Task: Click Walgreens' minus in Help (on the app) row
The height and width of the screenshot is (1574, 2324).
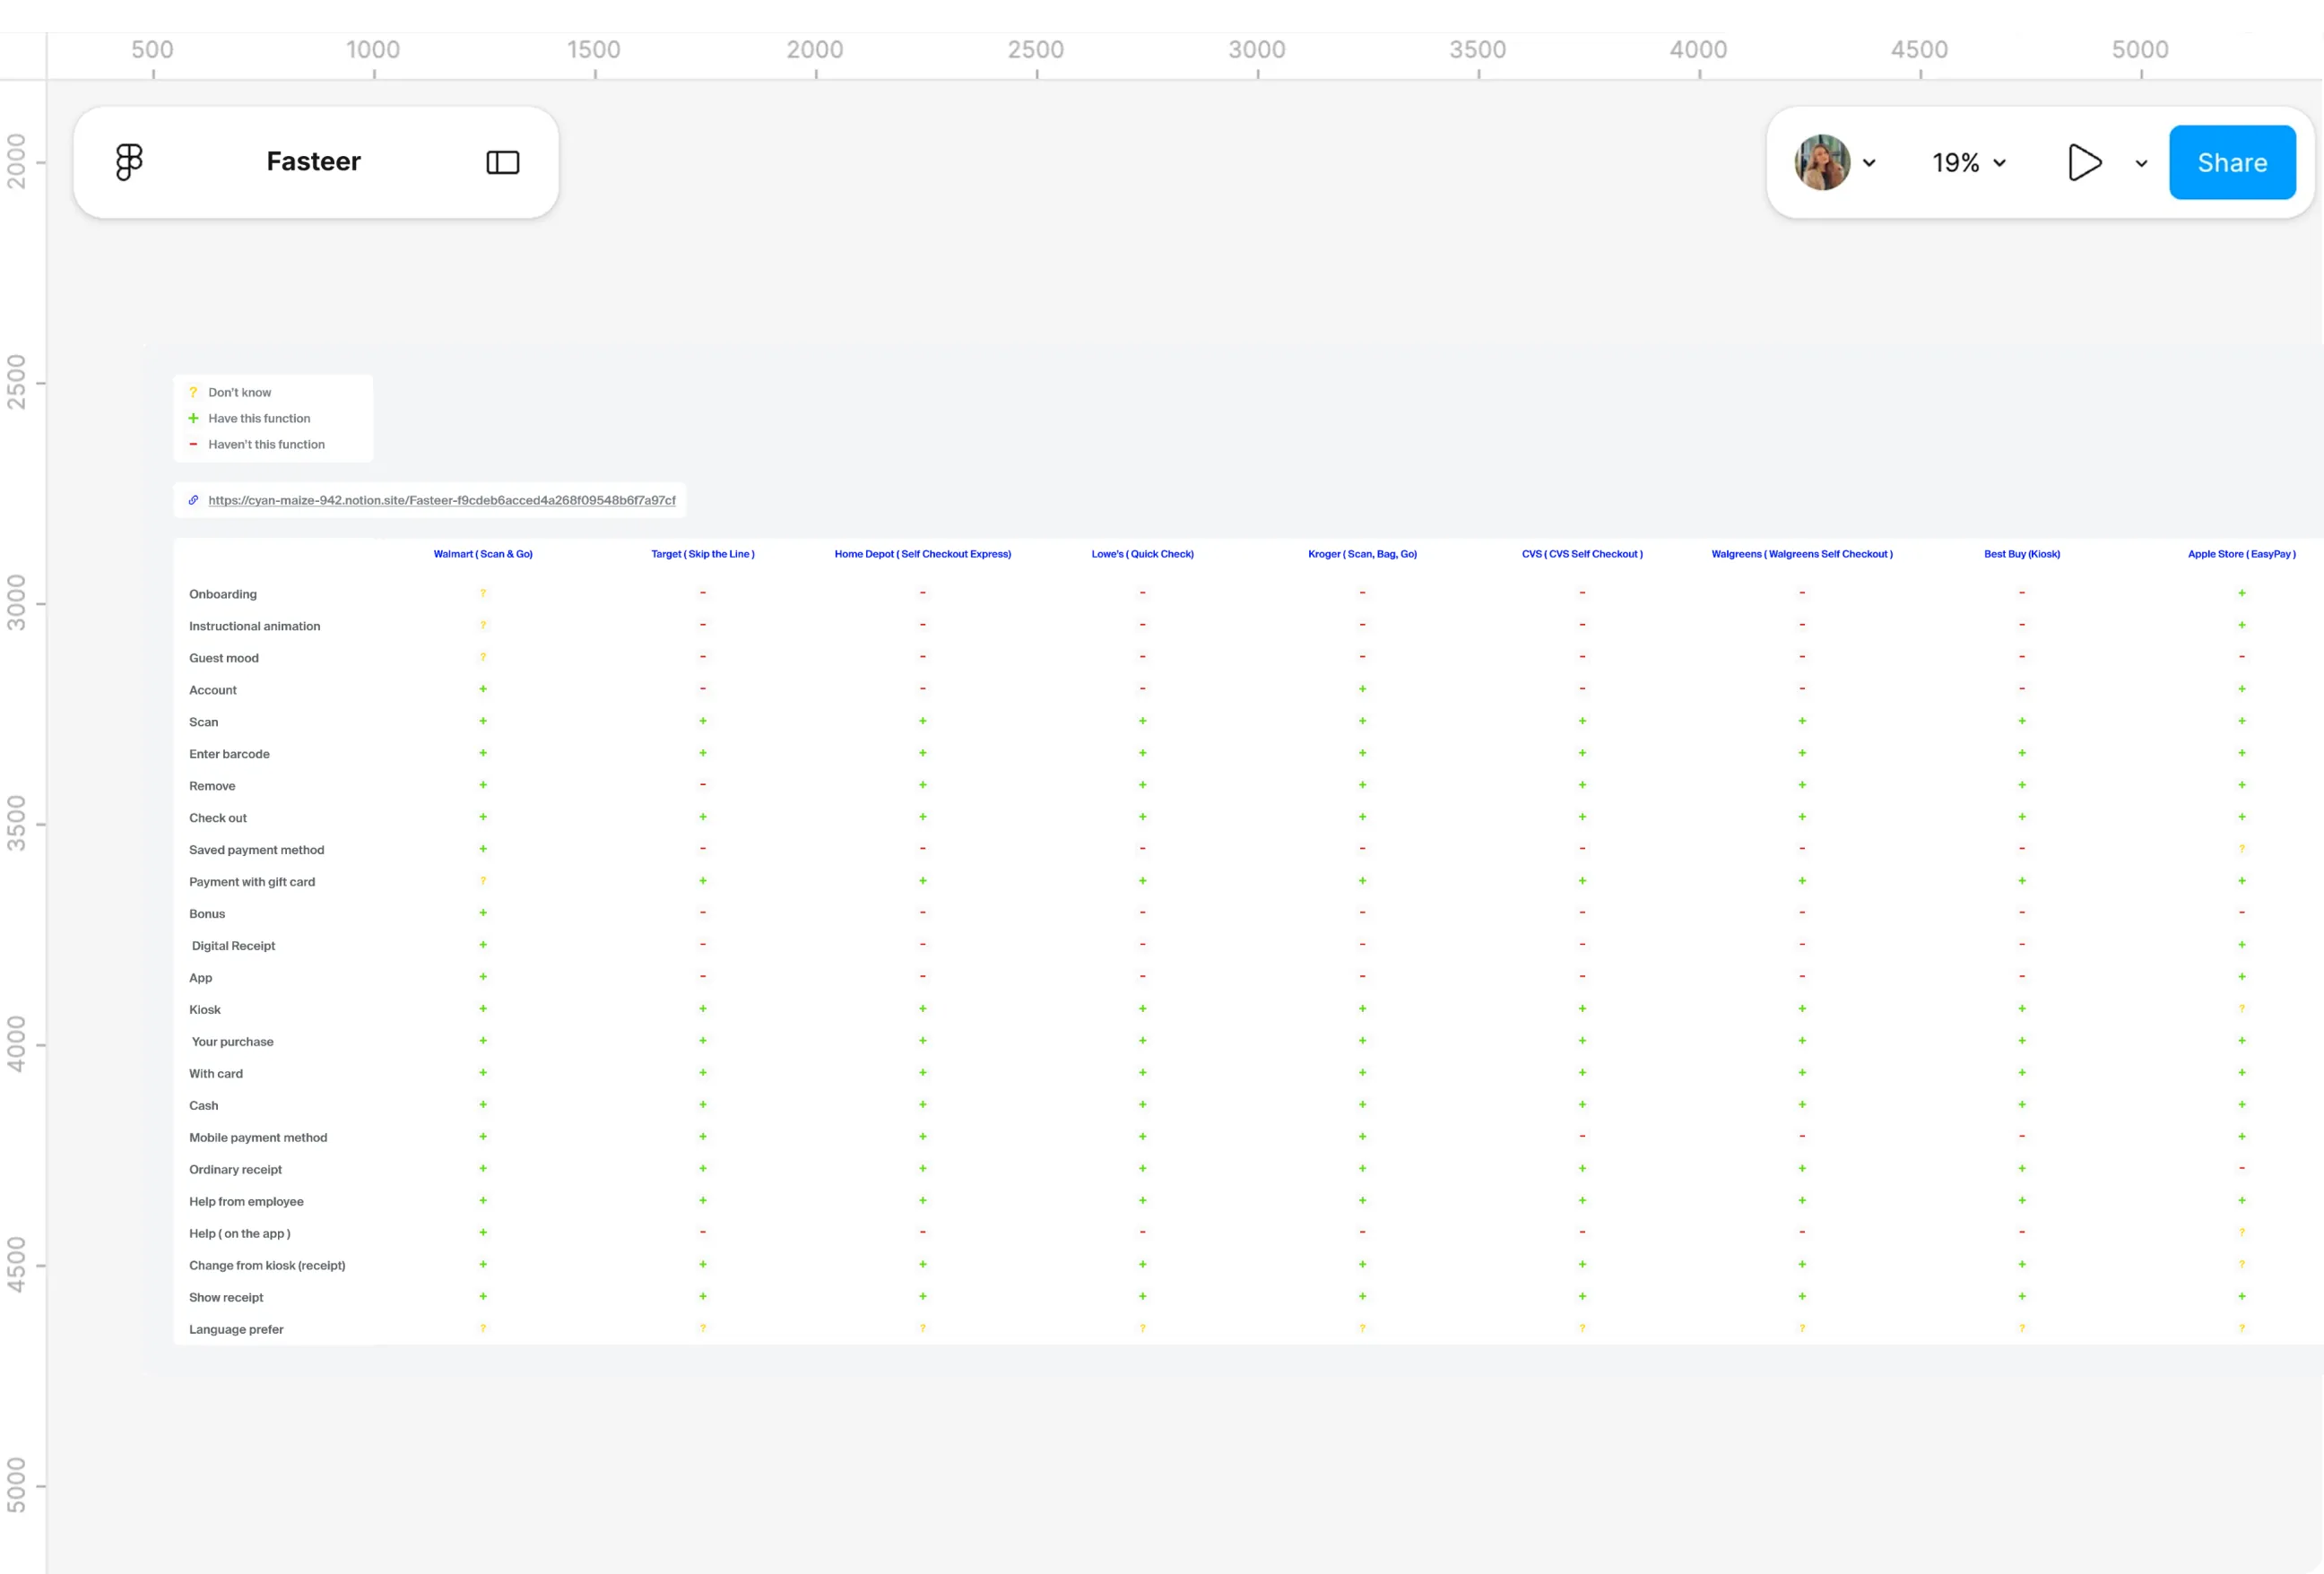Action: coord(1802,1233)
